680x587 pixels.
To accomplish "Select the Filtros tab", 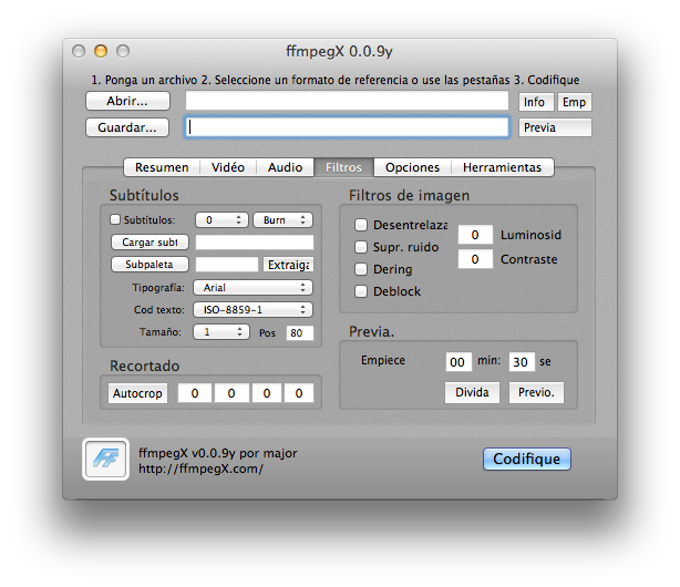I will pyautogui.click(x=343, y=167).
